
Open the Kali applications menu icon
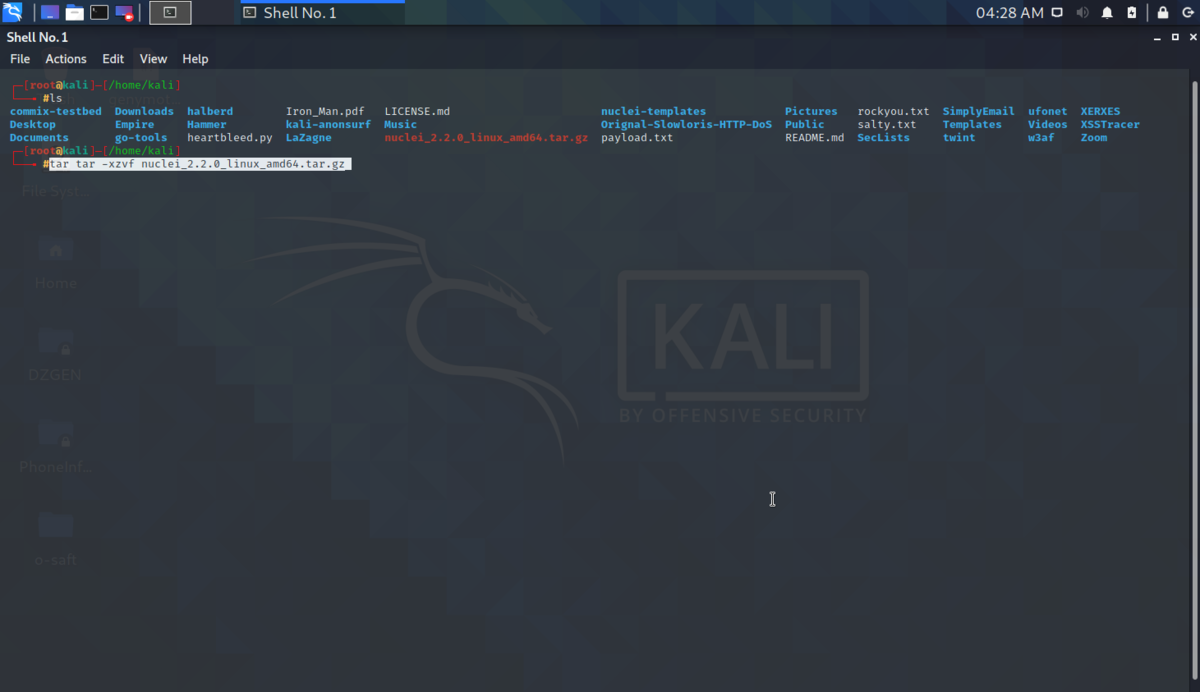click(13, 13)
